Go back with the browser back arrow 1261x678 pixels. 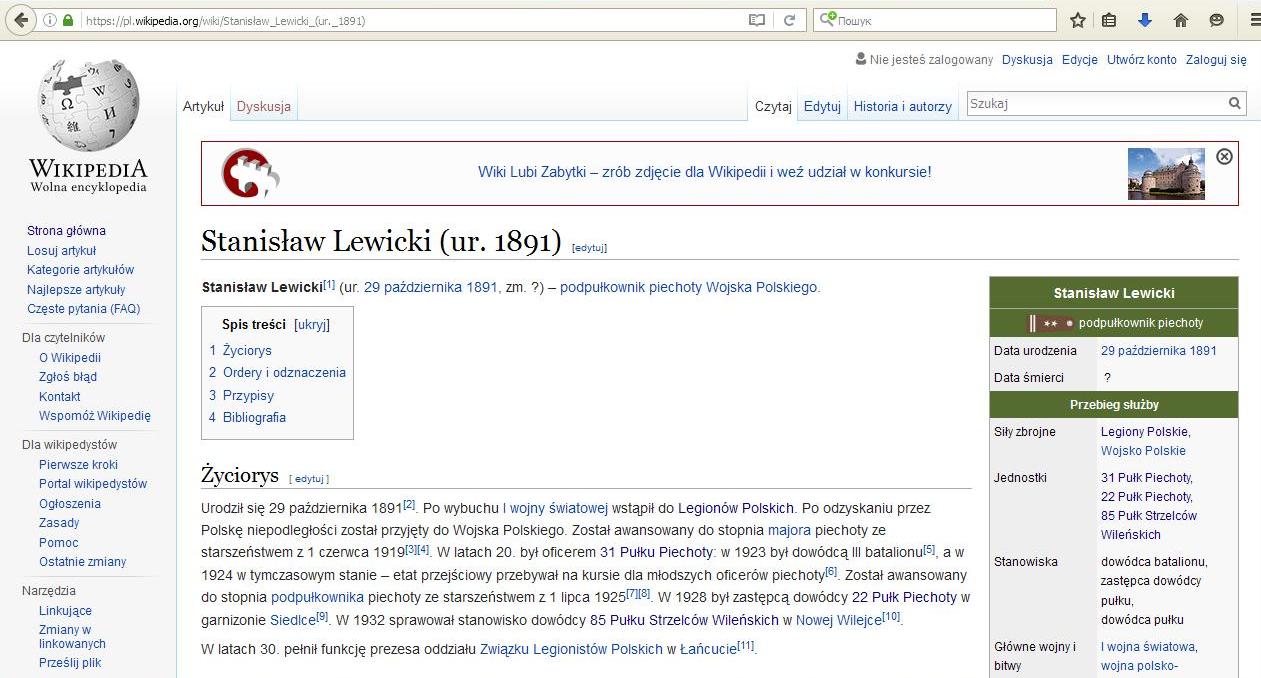point(21,20)
